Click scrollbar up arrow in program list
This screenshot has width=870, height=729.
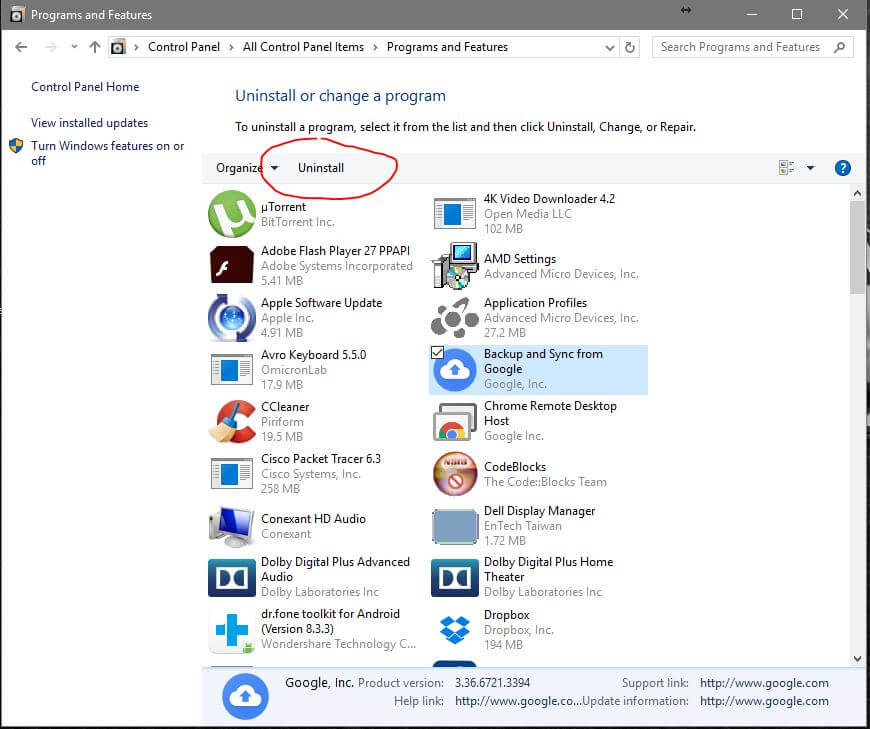pyautogui.click(x=857, y=193)
